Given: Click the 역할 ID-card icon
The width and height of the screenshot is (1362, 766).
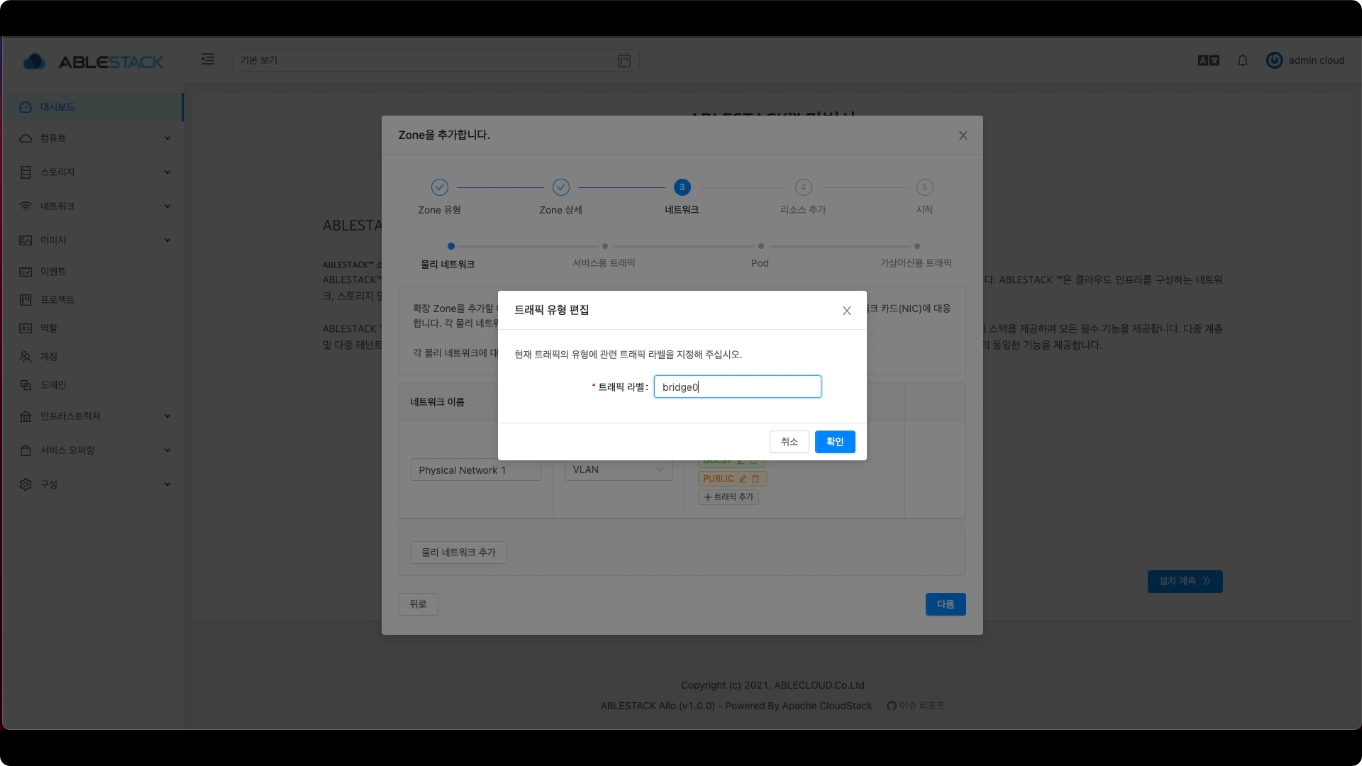Looking at the screenshot, I should 26,328.
